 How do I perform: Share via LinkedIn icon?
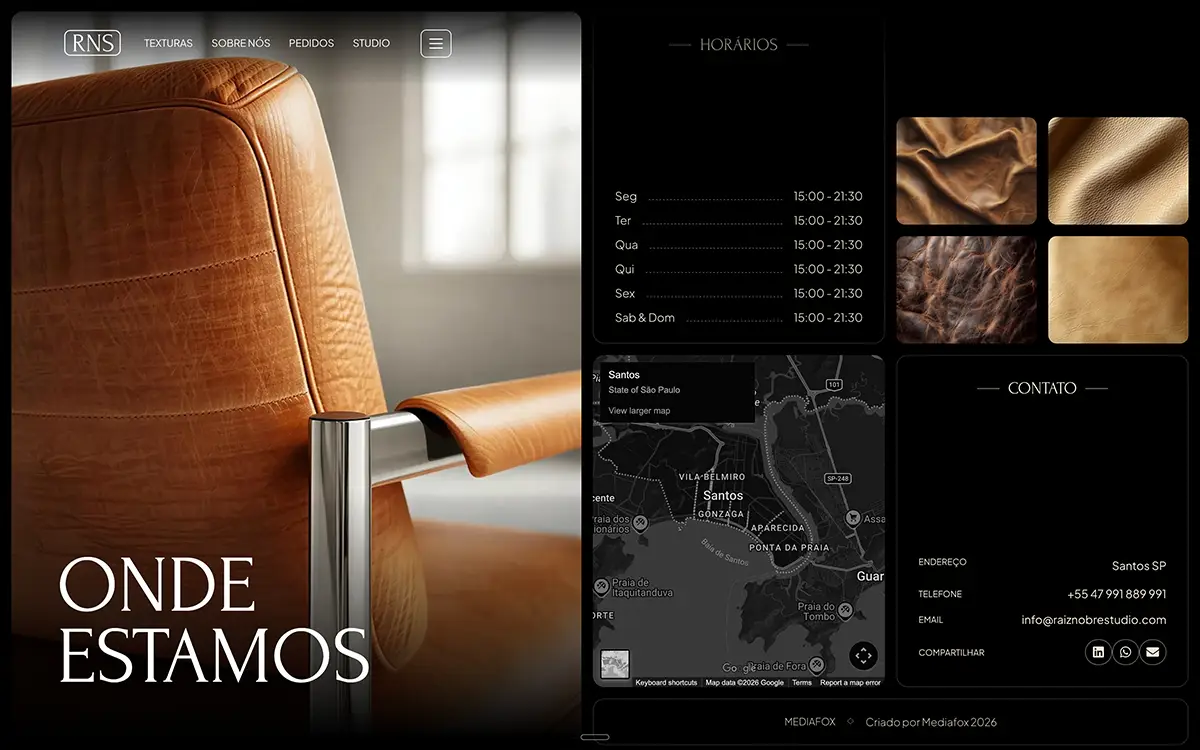[1098, 652]
